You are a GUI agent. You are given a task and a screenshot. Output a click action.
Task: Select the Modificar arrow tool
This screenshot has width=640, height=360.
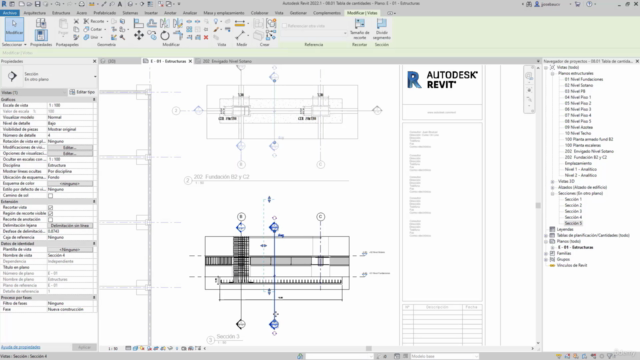(14, 29)
